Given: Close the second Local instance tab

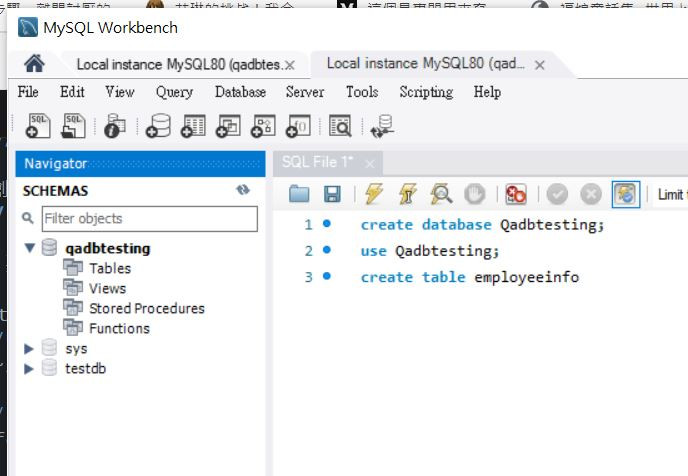Looking at the screenshot, I should click(540, 65).
